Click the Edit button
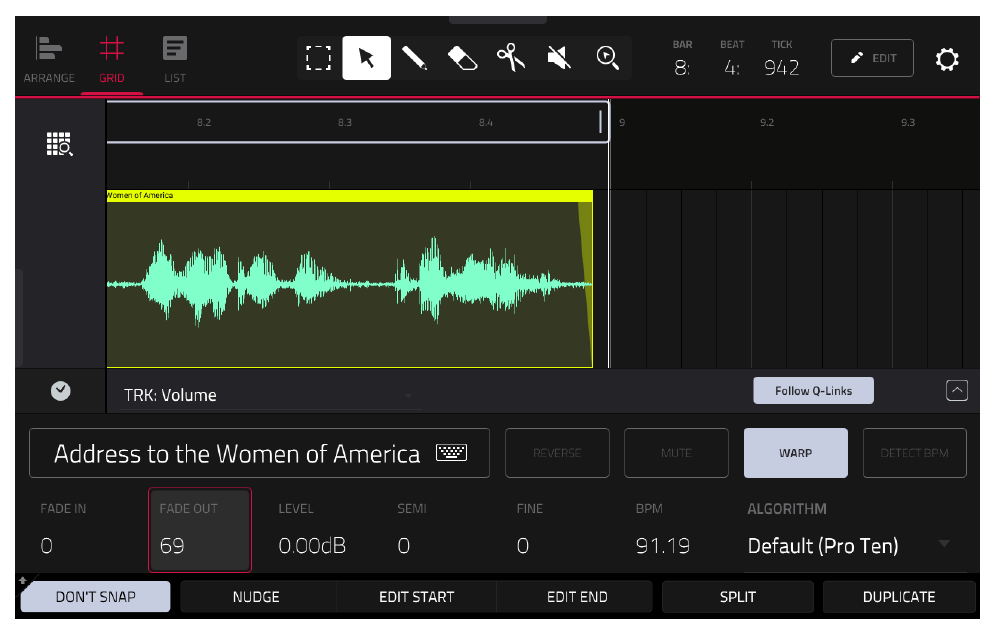996x636 pixels. pyautogui.click(x=872, y=58)
